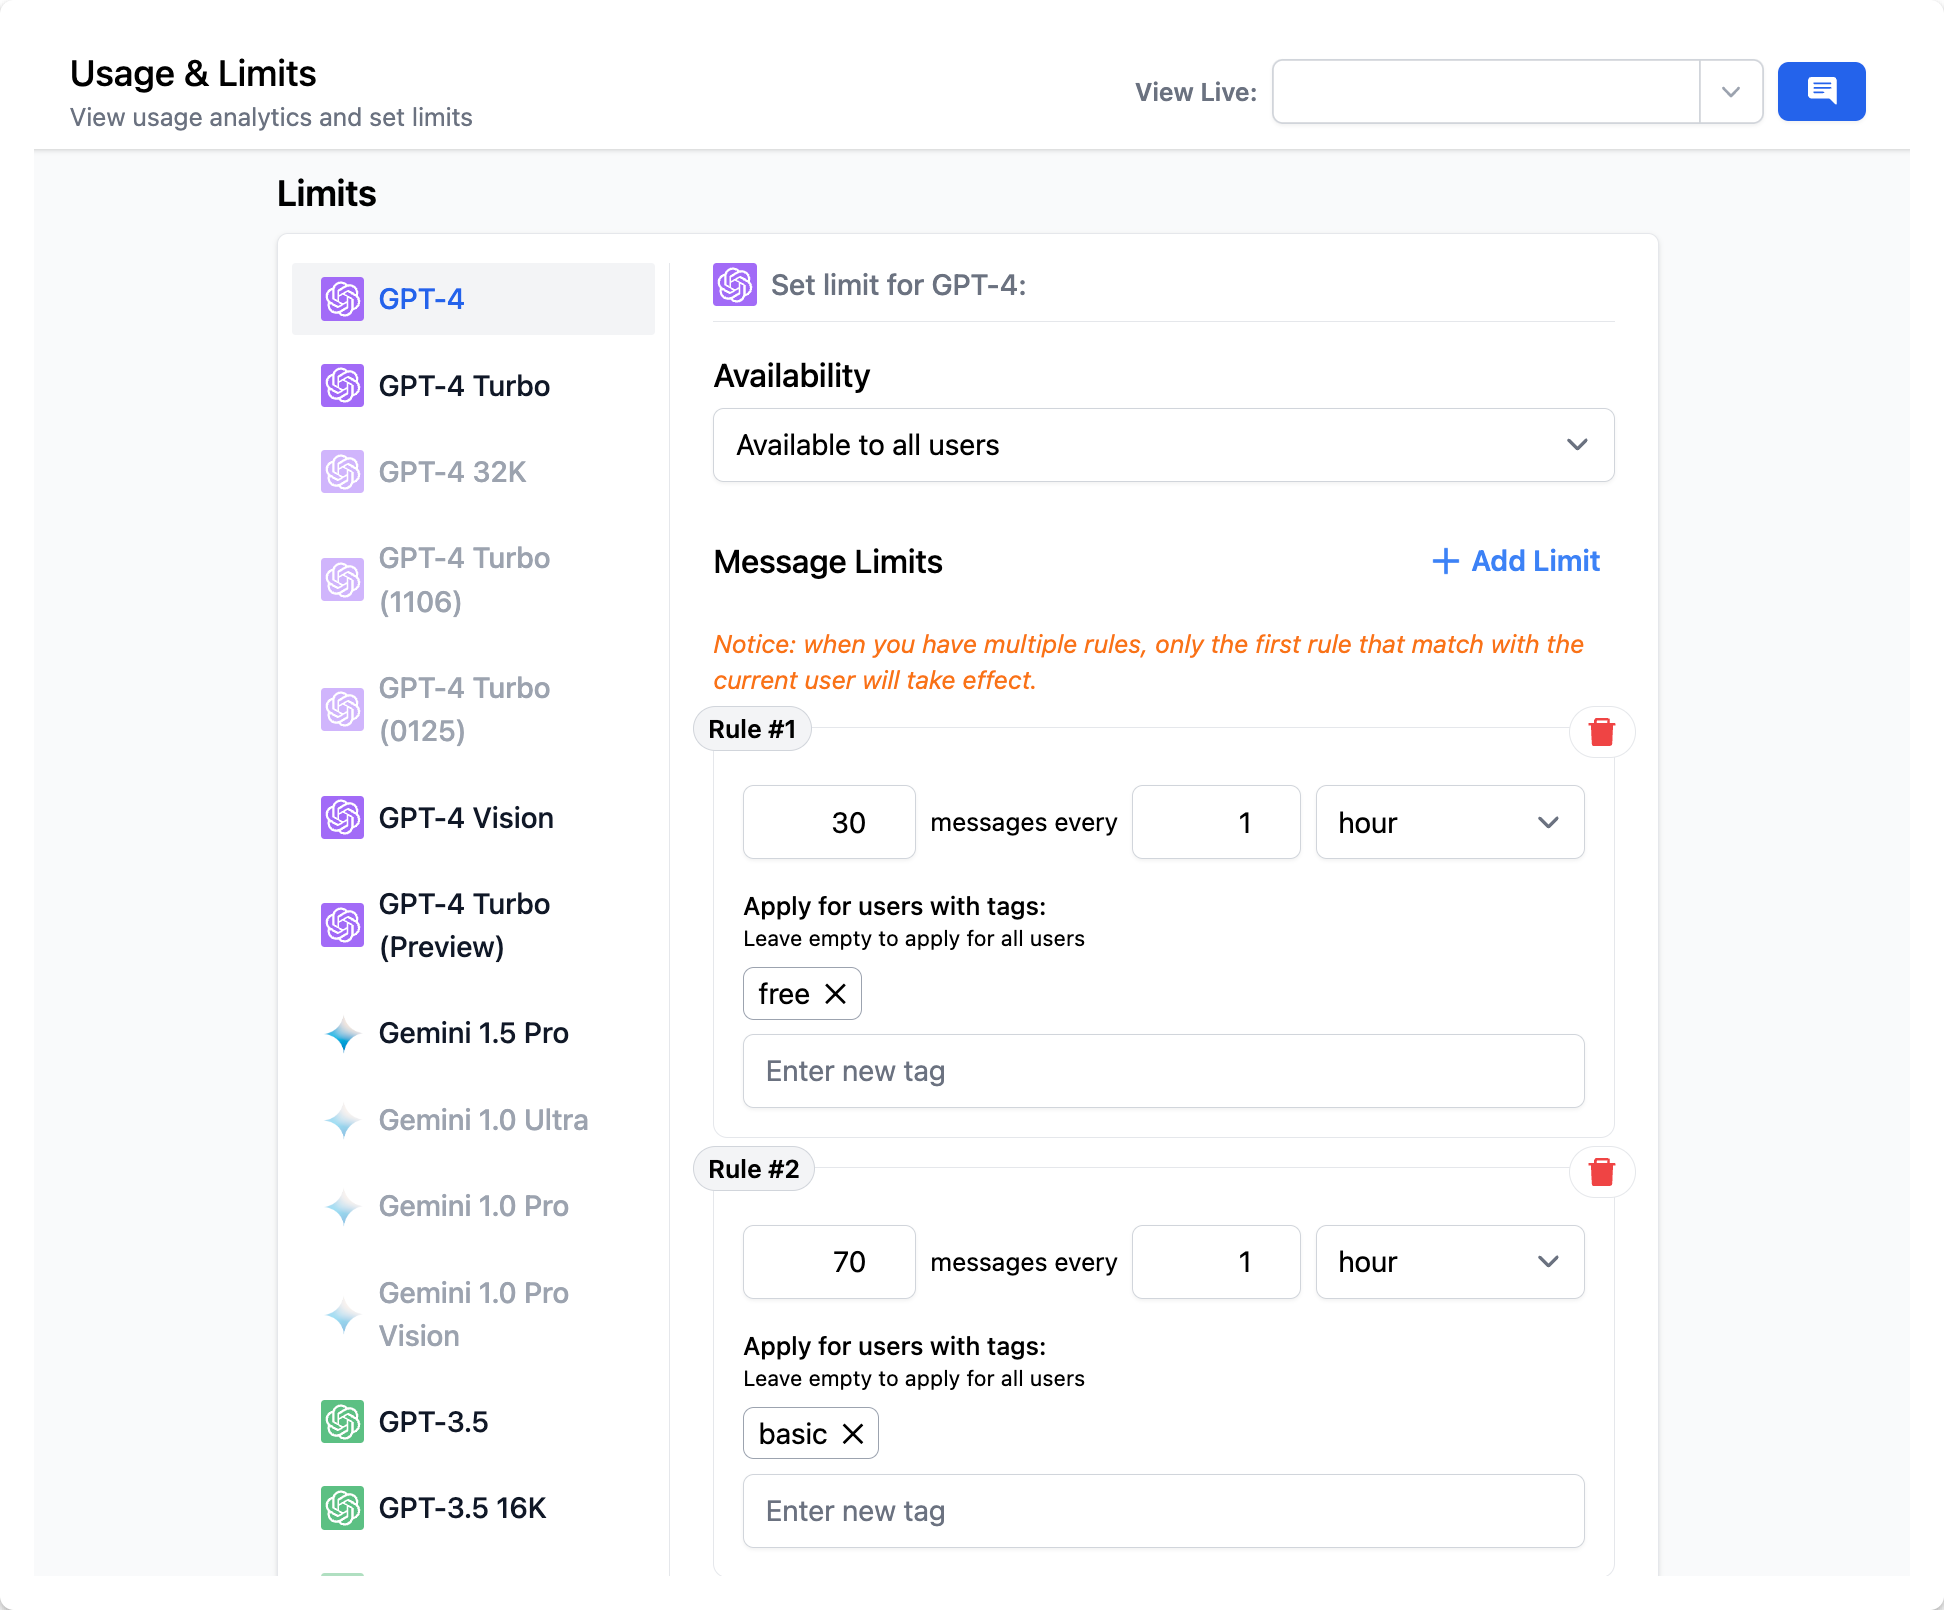Click the Gemini 1.0 Pro star icon
1944x1610 pixels.
click(x=342, y=1207)
